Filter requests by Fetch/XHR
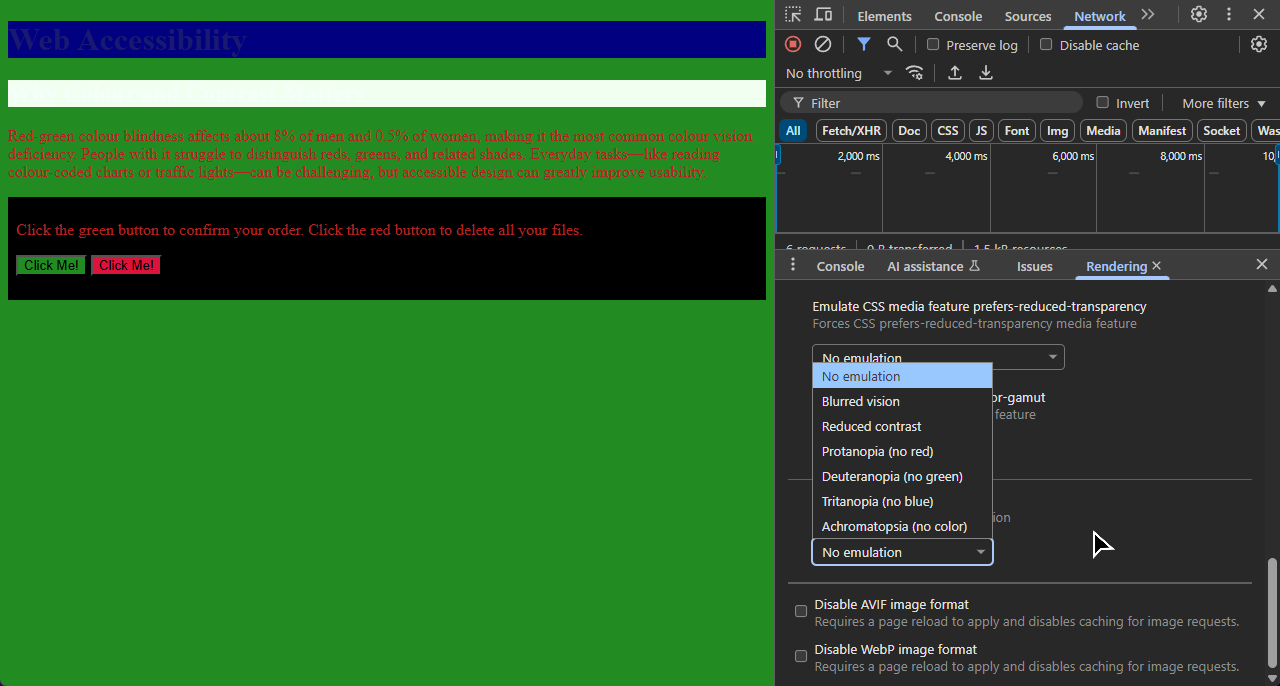Viewport: 1280px width, 686px height. [x=853, y=131]
